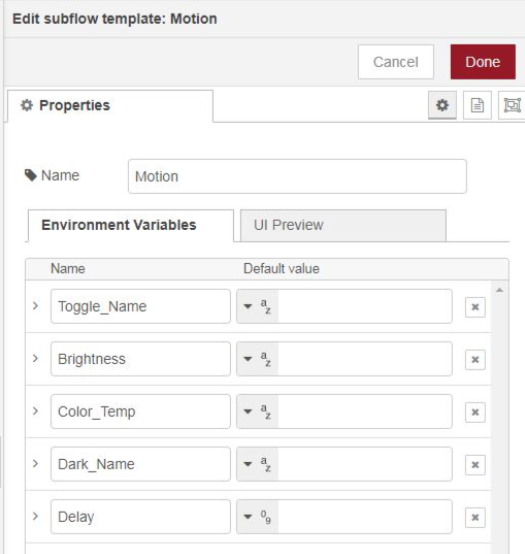Open number type dropdown for Delay
This screenshot has height=554, width=525.
point(257,517)
